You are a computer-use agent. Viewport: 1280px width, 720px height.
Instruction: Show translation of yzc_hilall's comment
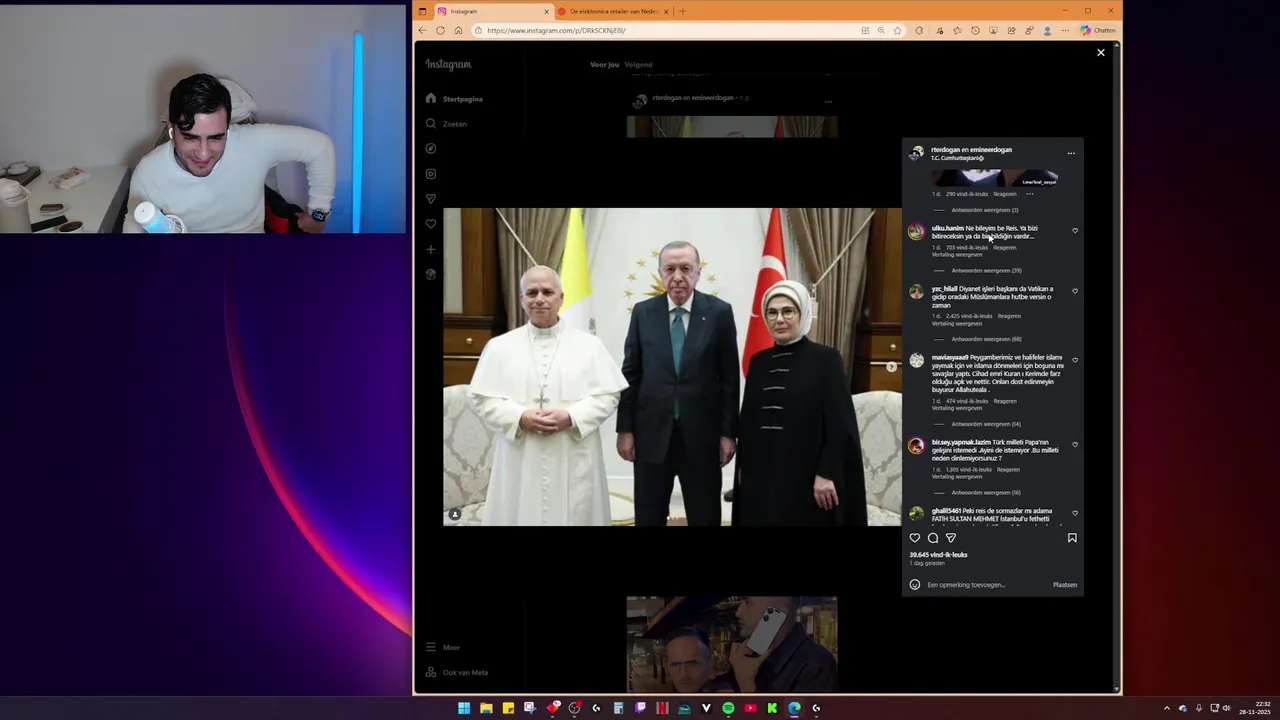coord(957,324)
